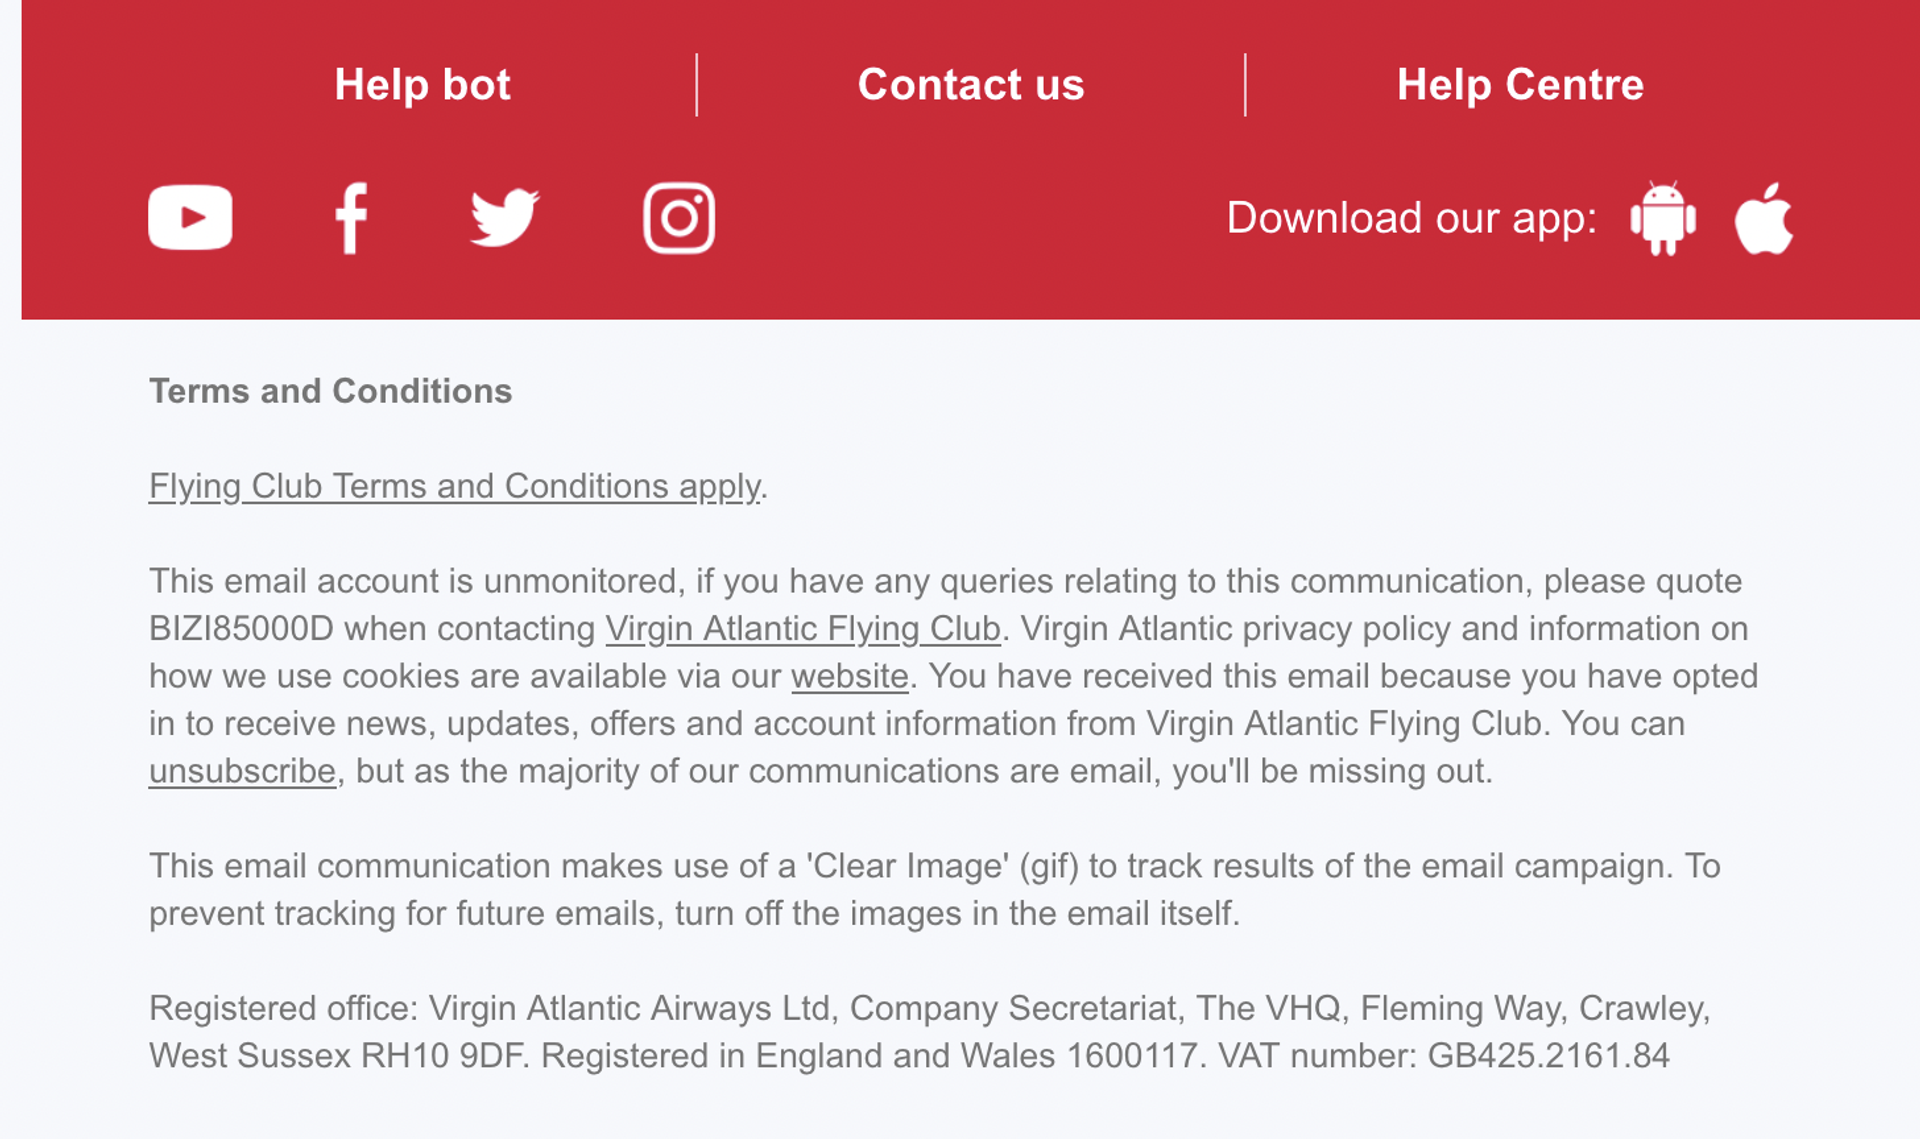Click the underlined website link
The height and width of the screenshot is (1139, 1920).
[x=850, y=677]
